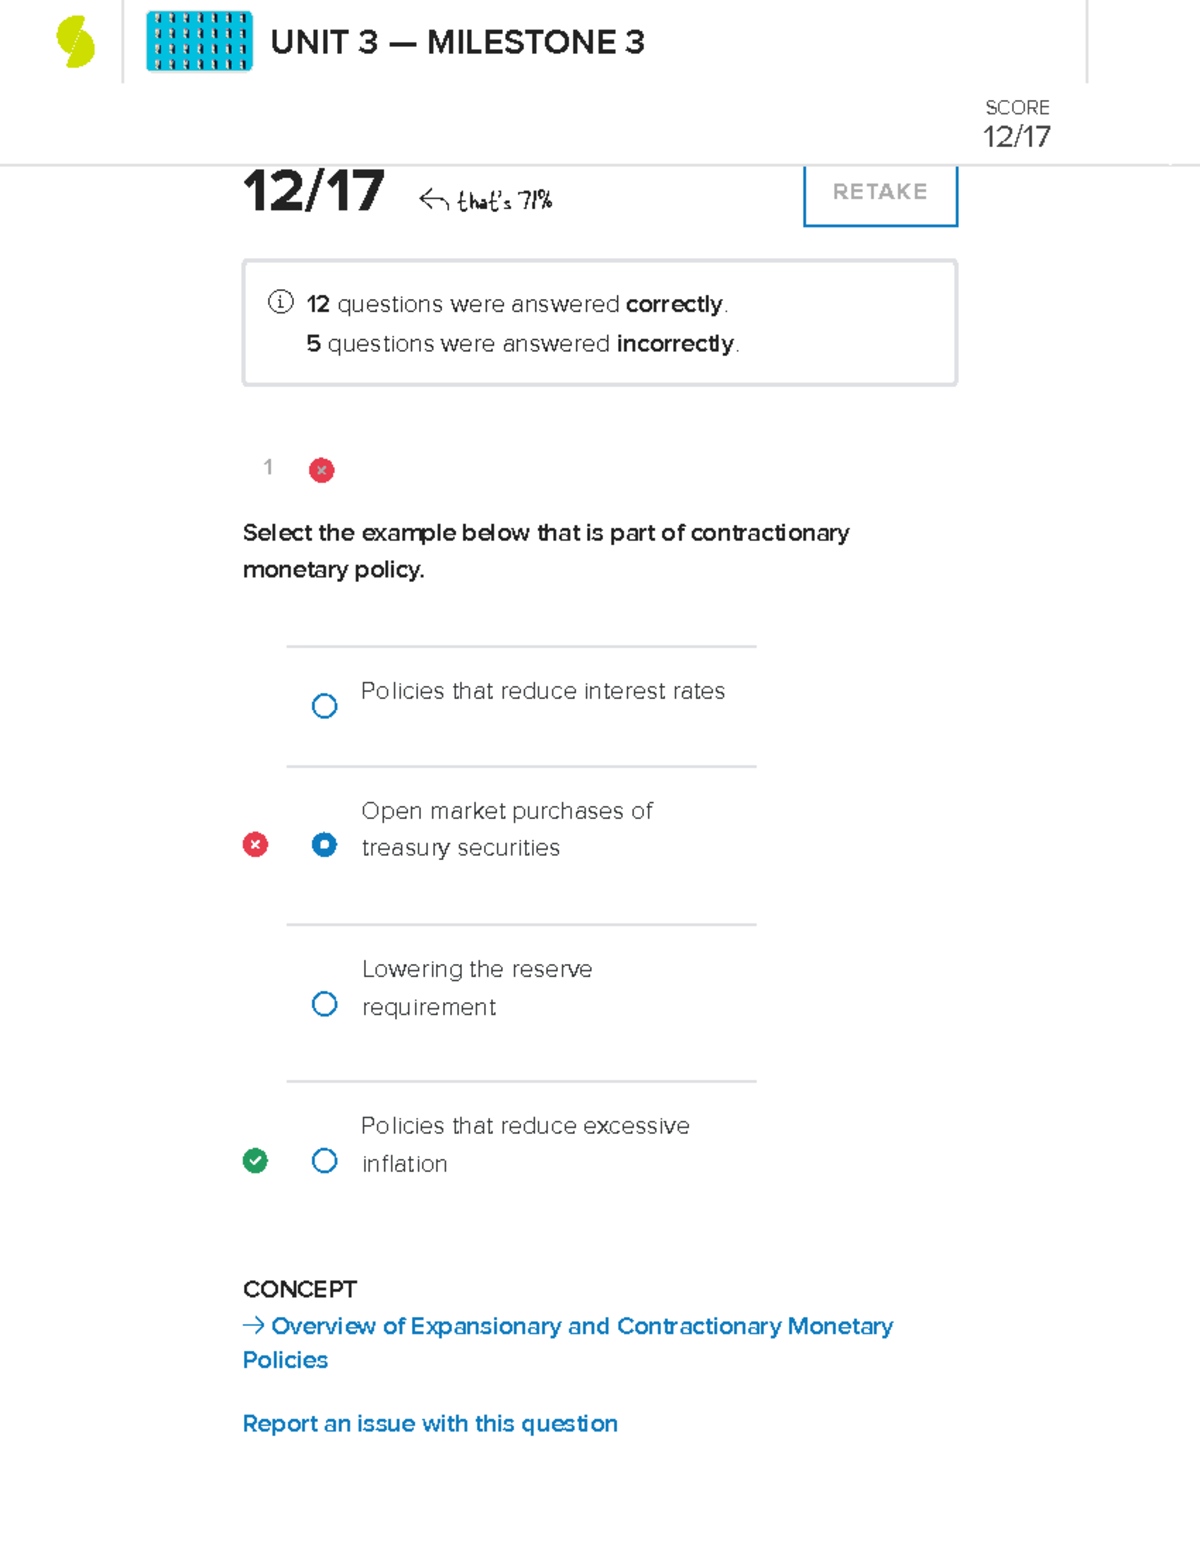Image resolution: width=1200 pixels, height=1553 pixels.
Task: Click 'Report an issue with this question' link
Action: point(430,1423)
